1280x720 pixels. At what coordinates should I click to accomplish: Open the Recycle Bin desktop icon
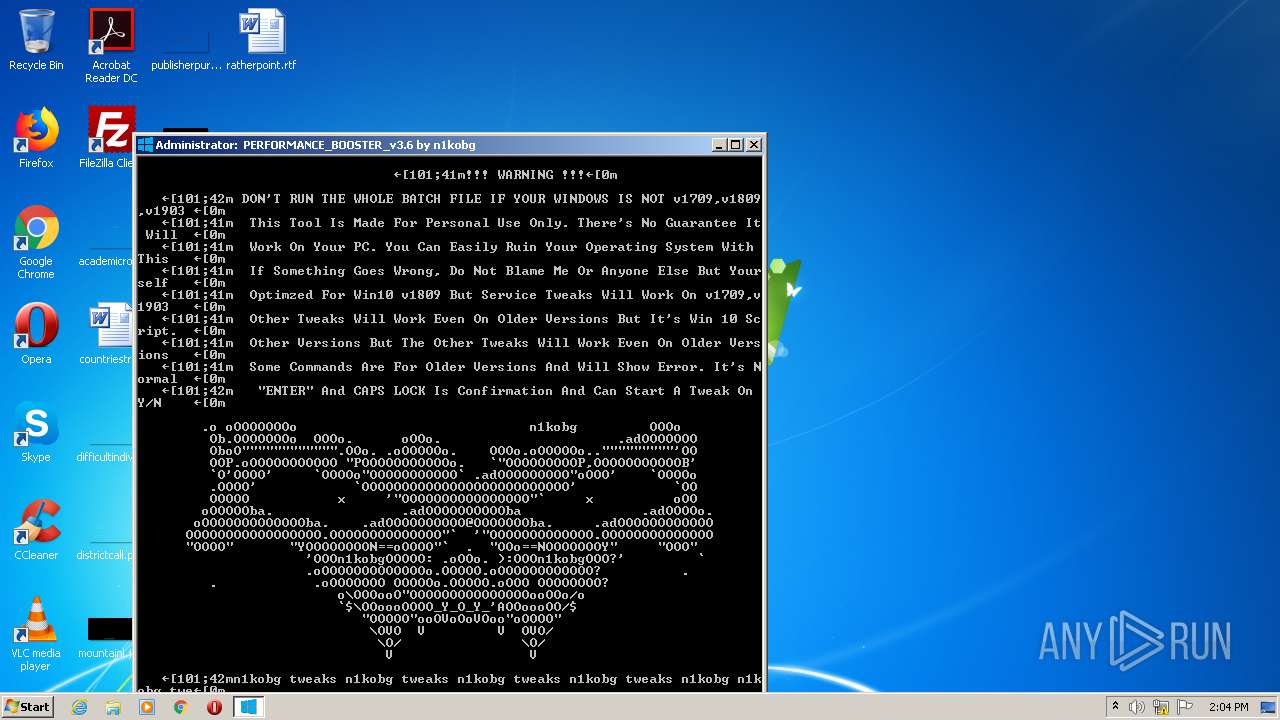point(36,40)
